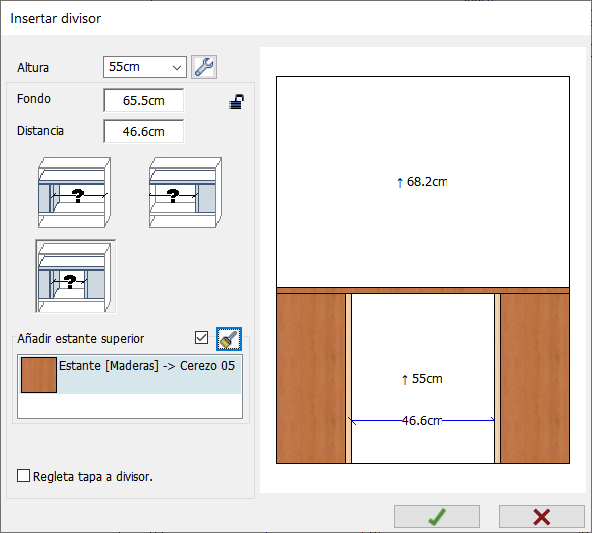Image resolution: width=592 pixels, height=533 pixels.
Task: Select the left-side divider placement icon
Action: click(74, 193)
